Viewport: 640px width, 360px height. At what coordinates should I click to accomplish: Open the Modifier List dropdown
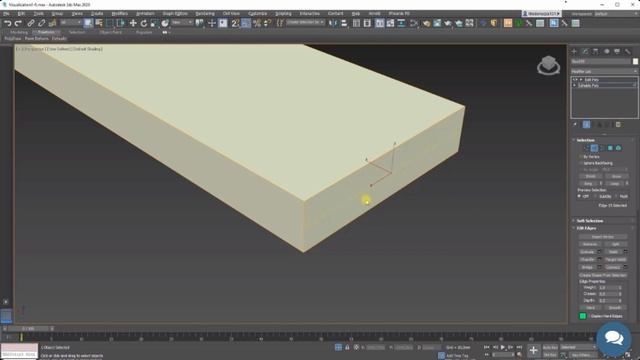pos(604,71)
